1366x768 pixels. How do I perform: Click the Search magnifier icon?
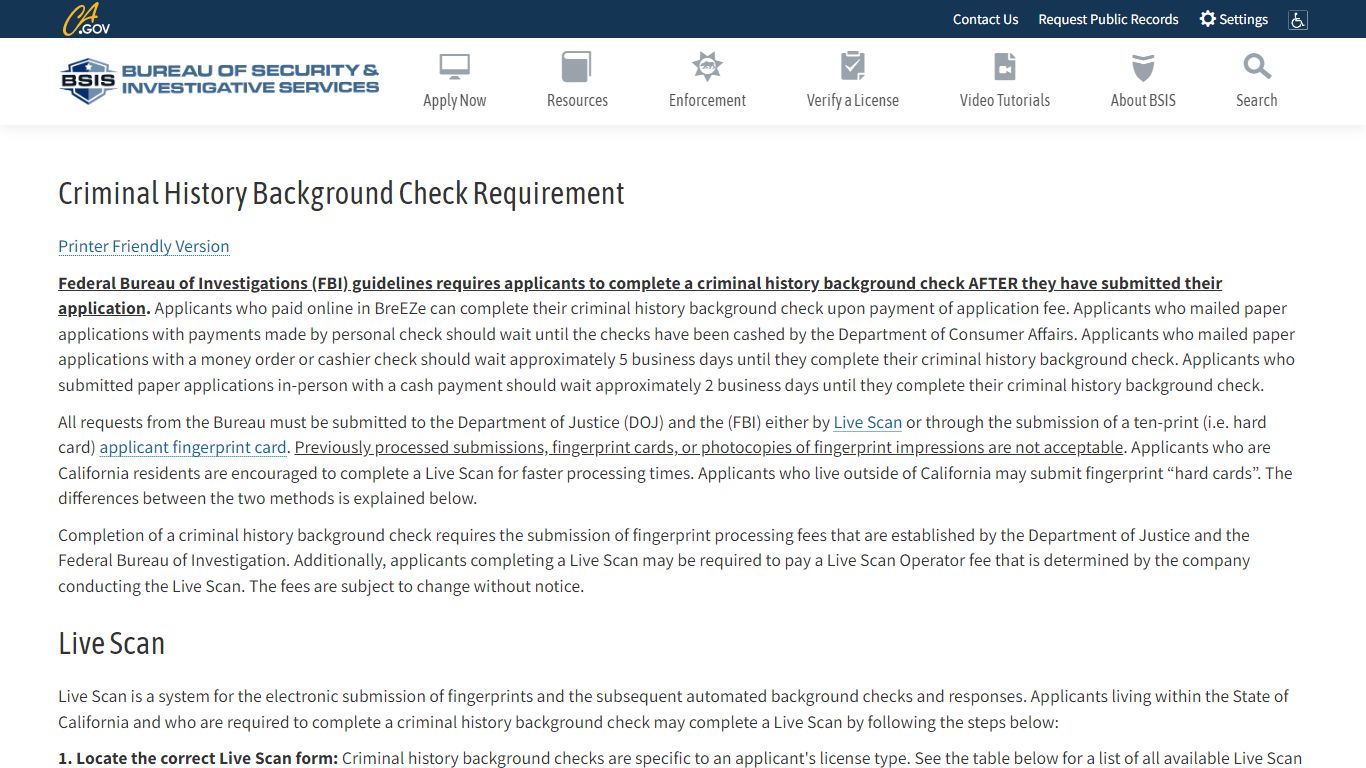[1257, 67]
